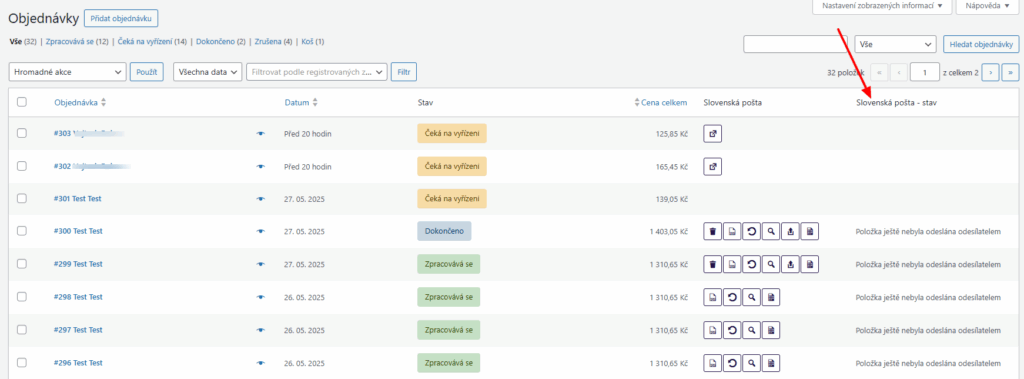Screen dimensions: 1024x379
Task: Expand Nastavení zobrazených informací panel
Action: (882, 6)
